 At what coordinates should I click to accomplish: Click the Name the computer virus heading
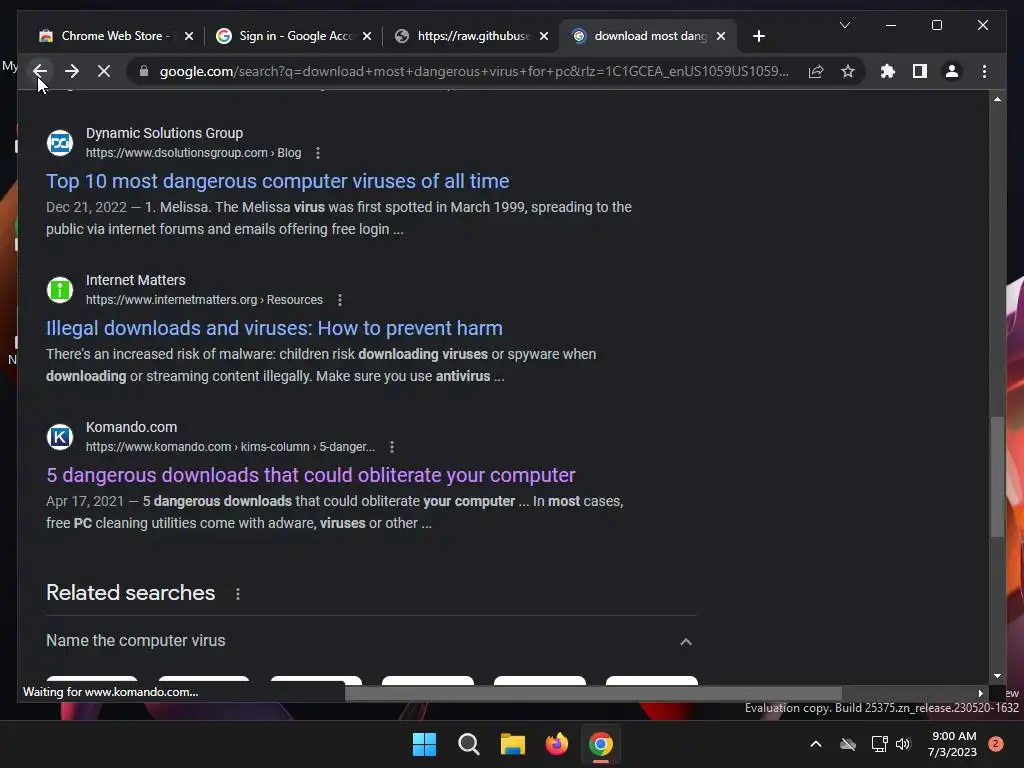coord(136,641)
